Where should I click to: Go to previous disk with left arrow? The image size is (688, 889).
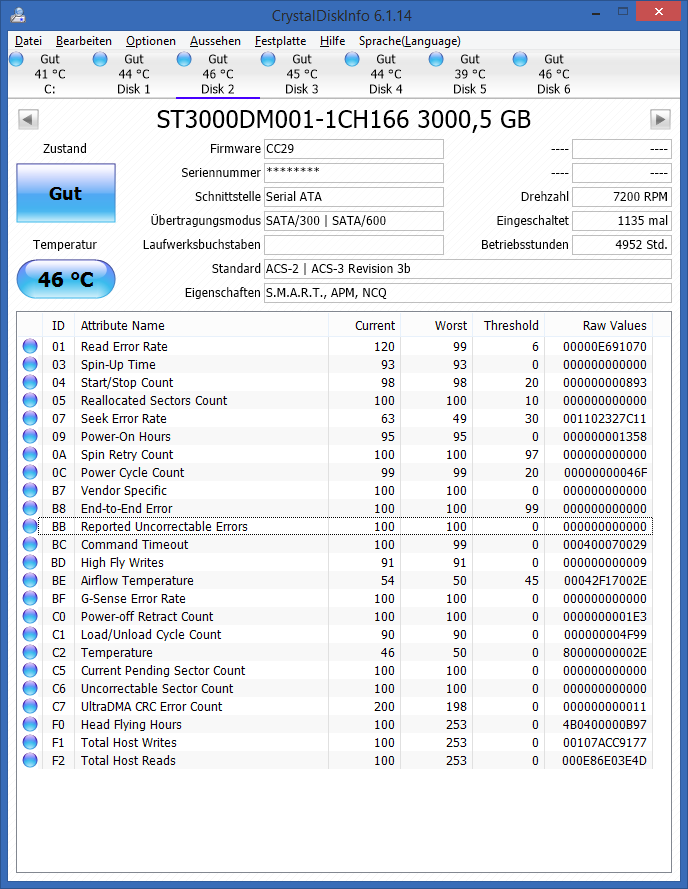click(x=28, y=120)
